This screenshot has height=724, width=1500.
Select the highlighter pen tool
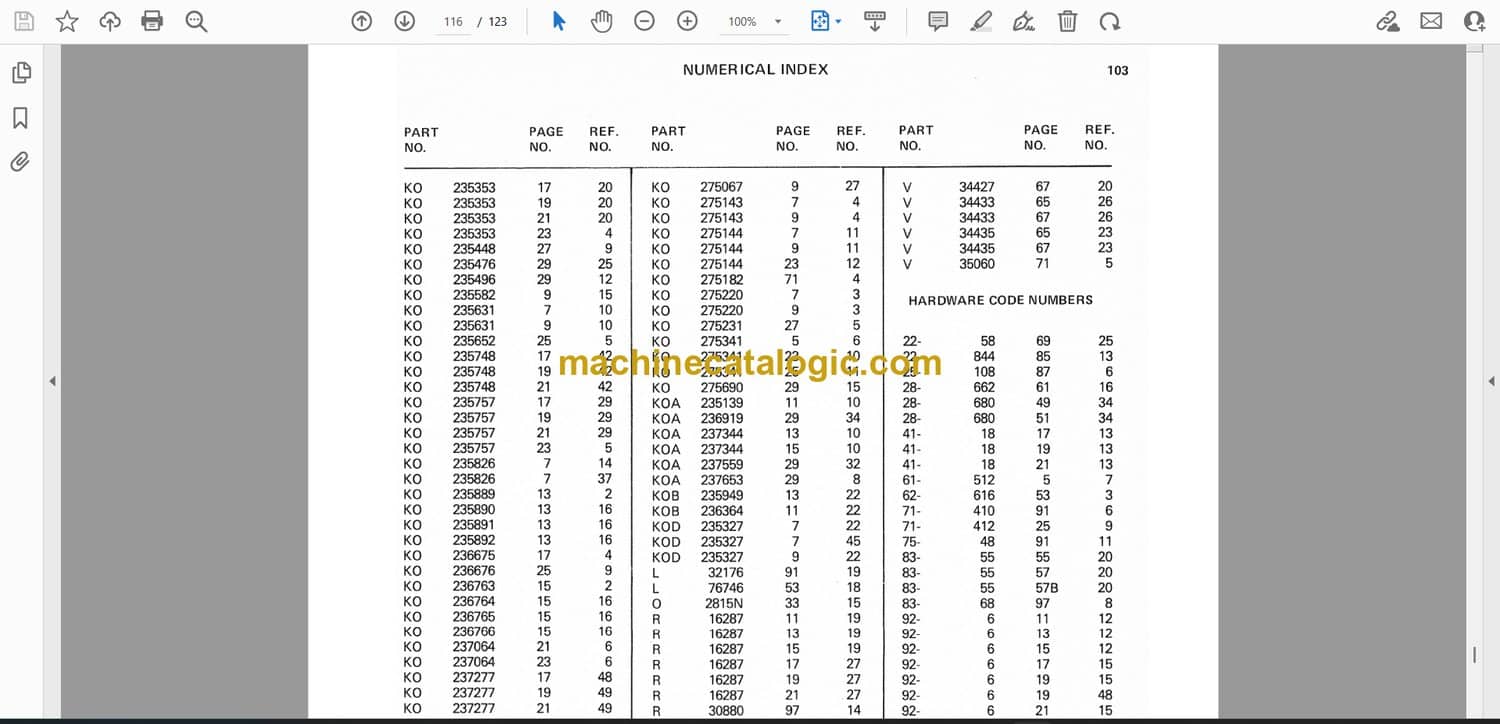981,21
